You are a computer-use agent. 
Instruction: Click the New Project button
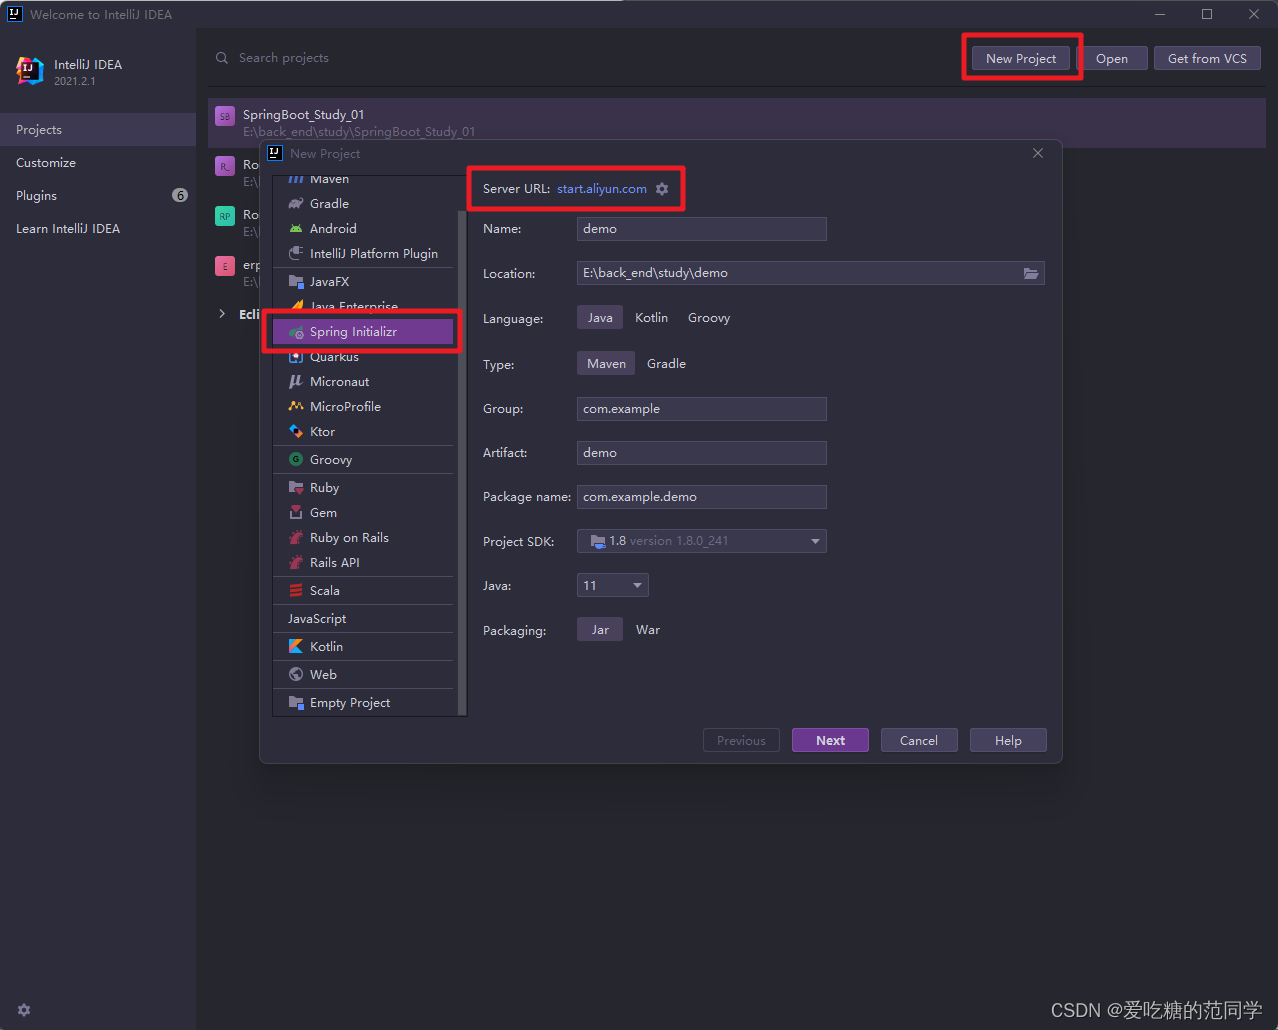pos(1021,58)
